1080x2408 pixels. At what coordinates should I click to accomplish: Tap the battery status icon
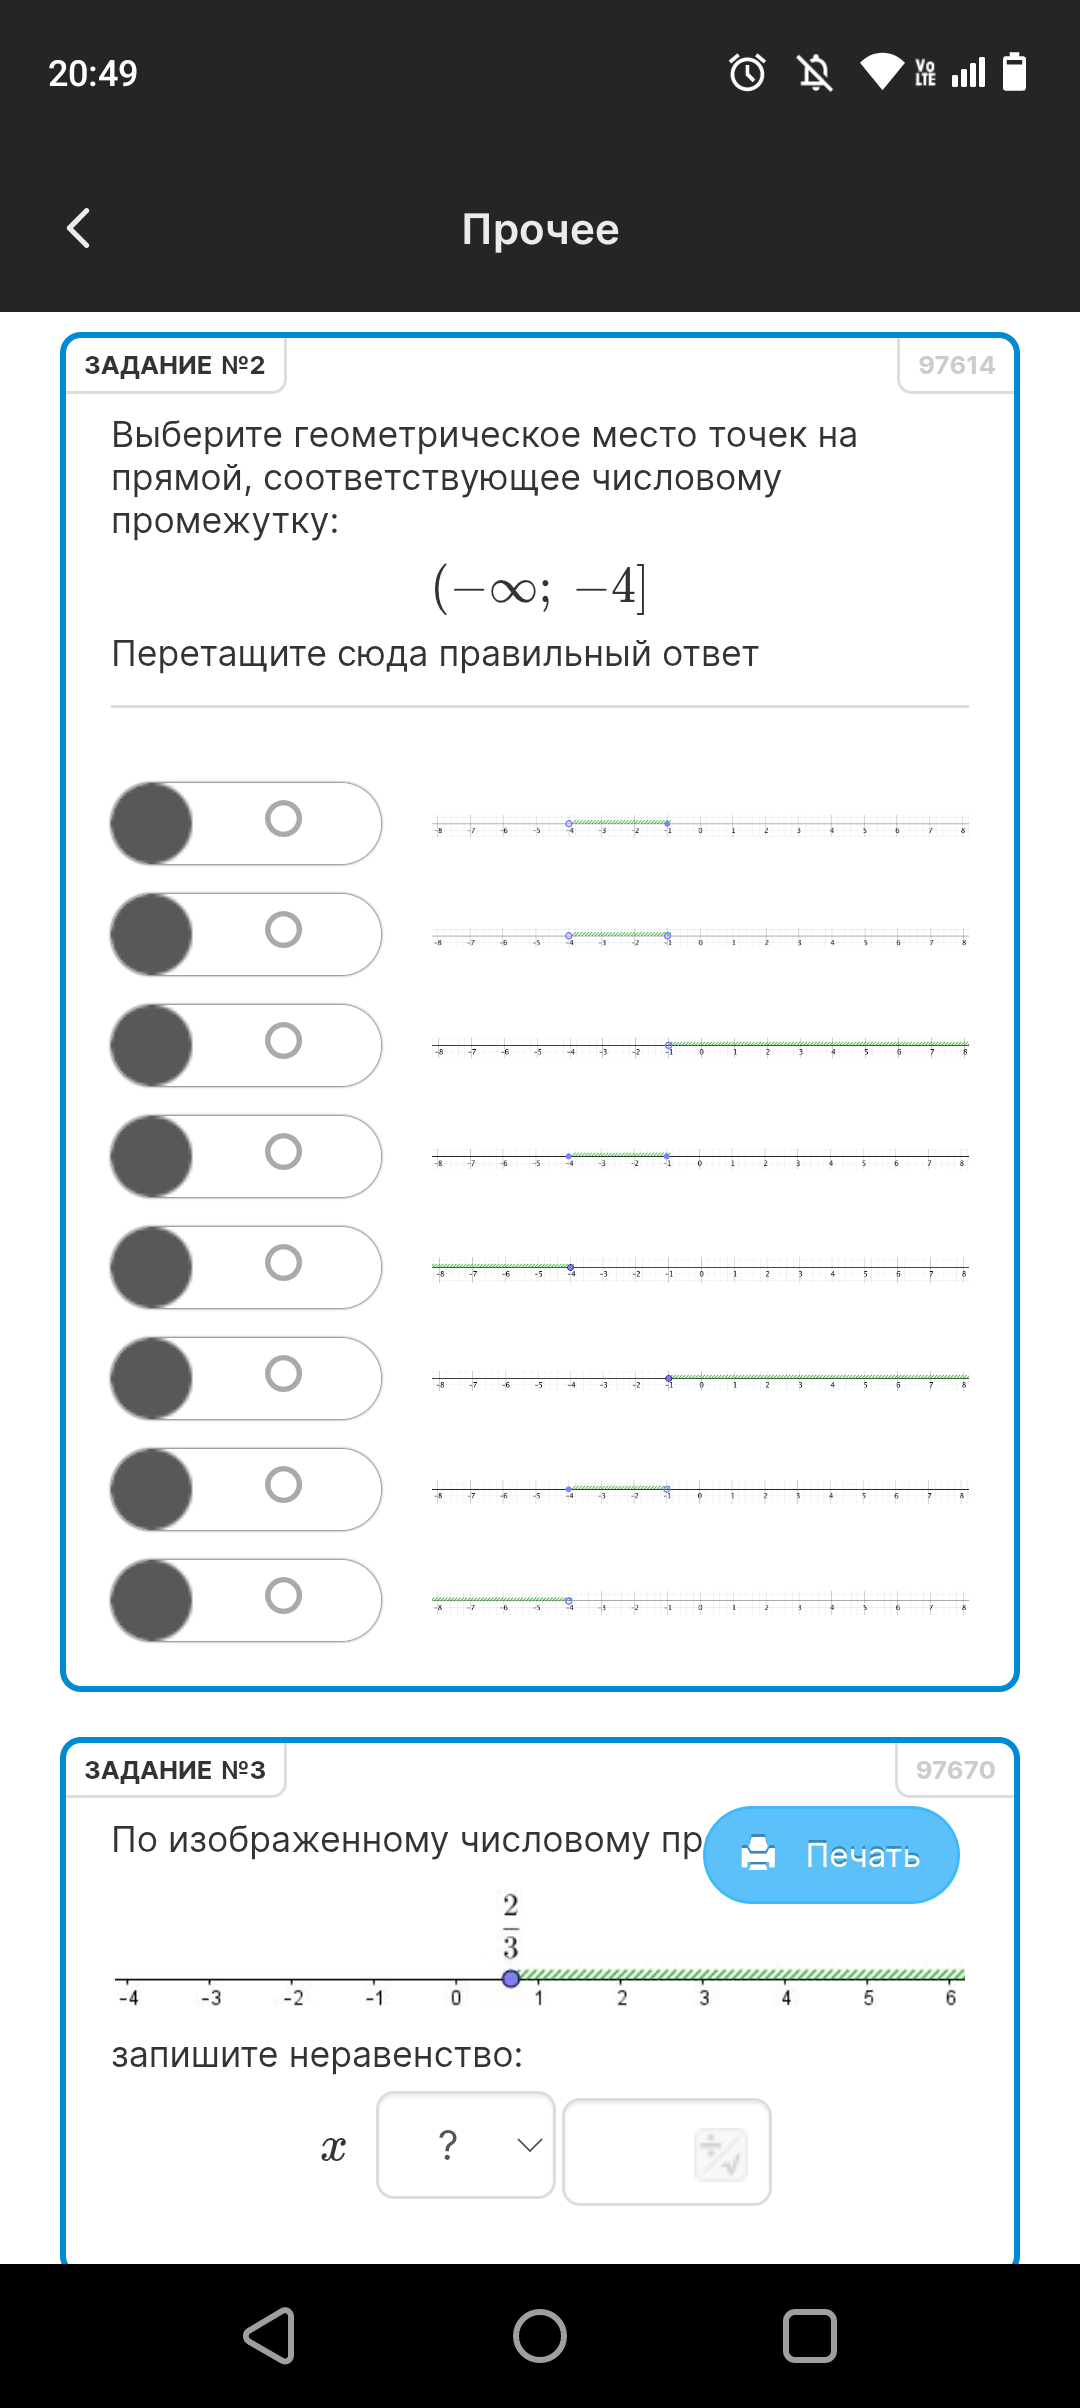[1014, 73]
